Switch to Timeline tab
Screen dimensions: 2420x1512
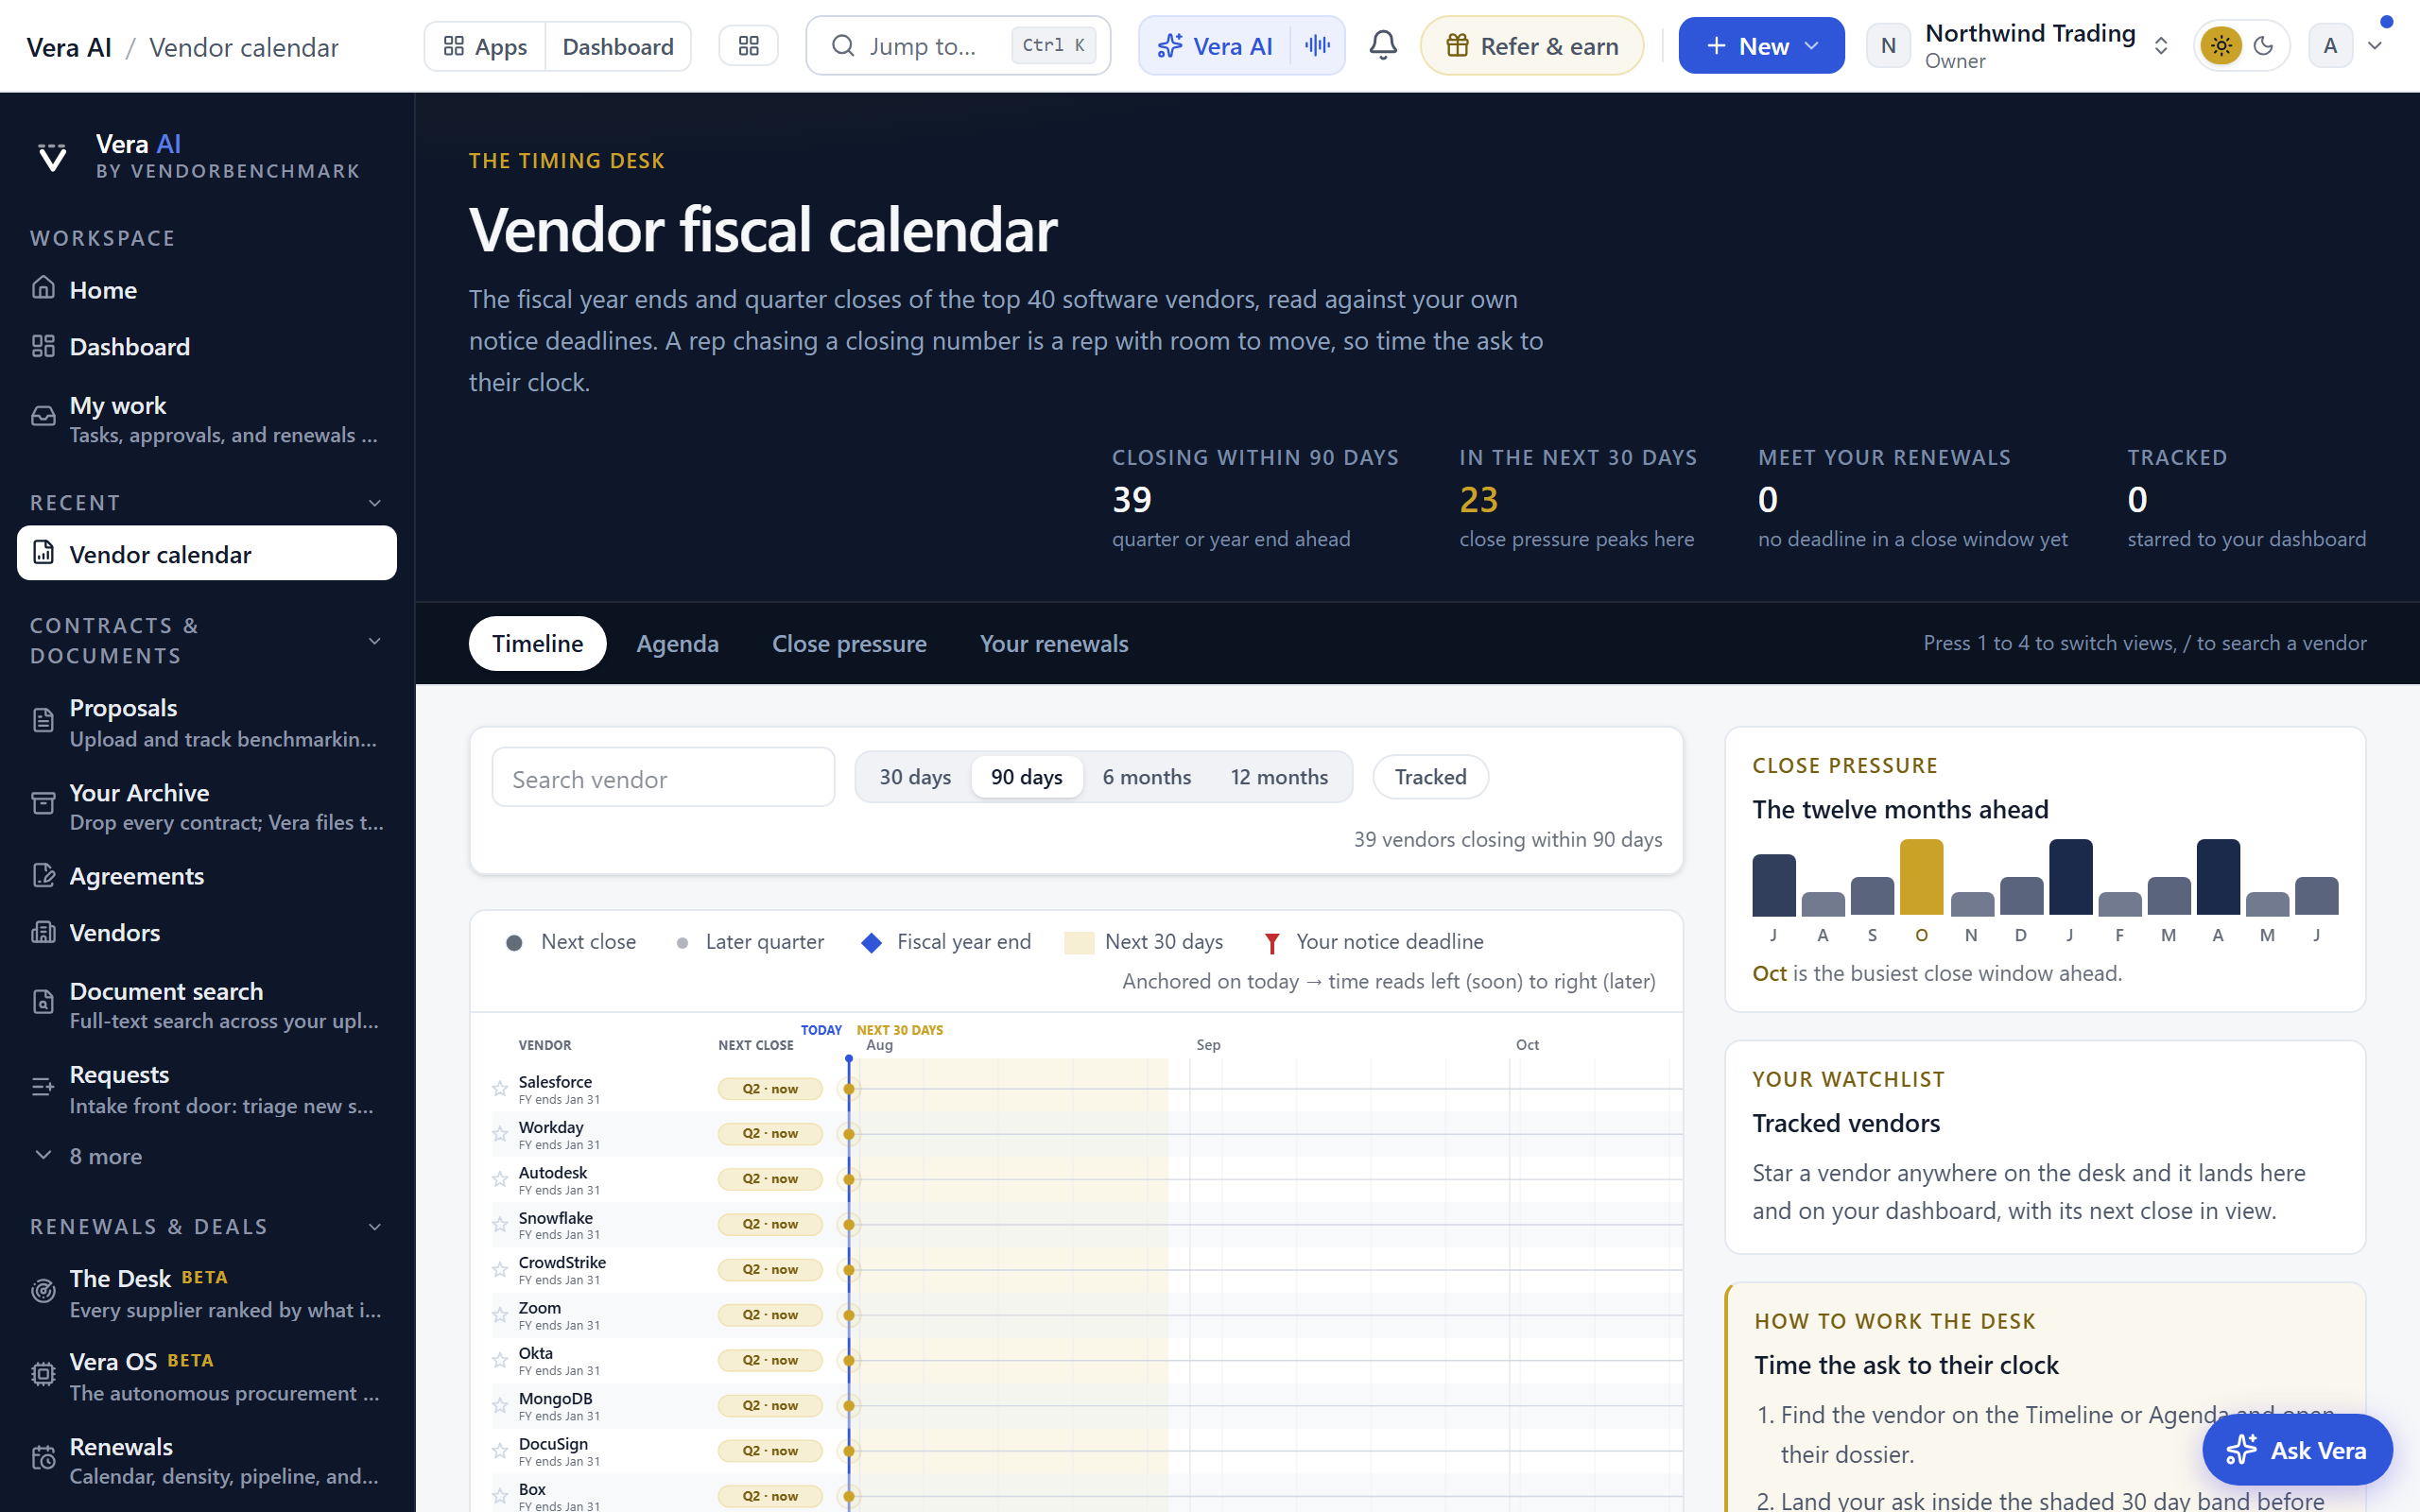pyautogui.click(x=537, y=643)
